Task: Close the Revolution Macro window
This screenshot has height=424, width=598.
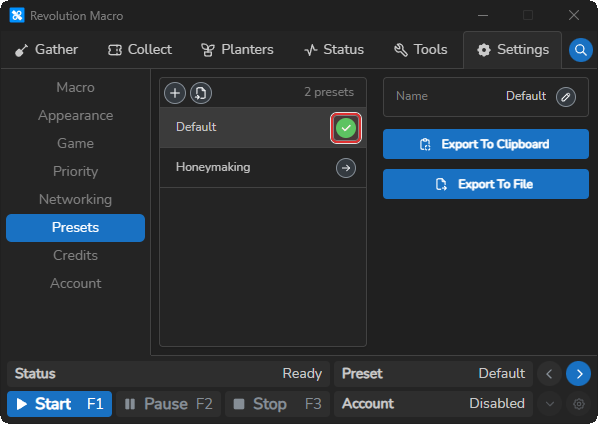Action: point(574,16)
